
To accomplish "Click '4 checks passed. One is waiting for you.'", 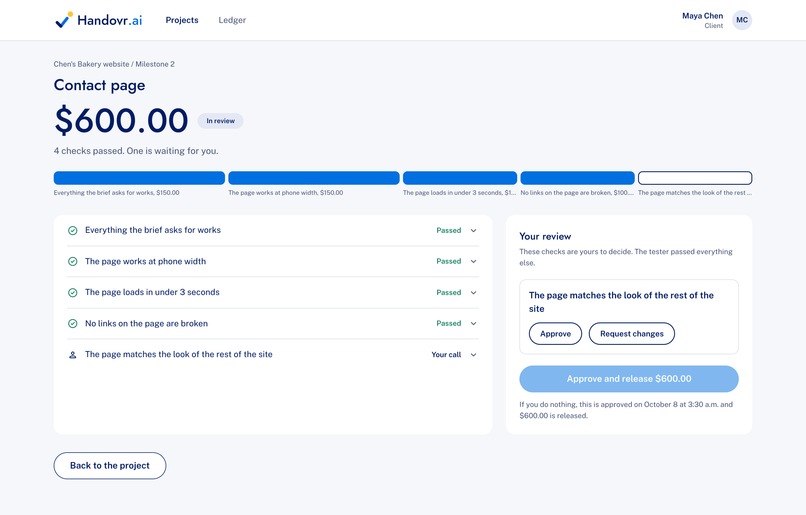I will coord(136,151).
